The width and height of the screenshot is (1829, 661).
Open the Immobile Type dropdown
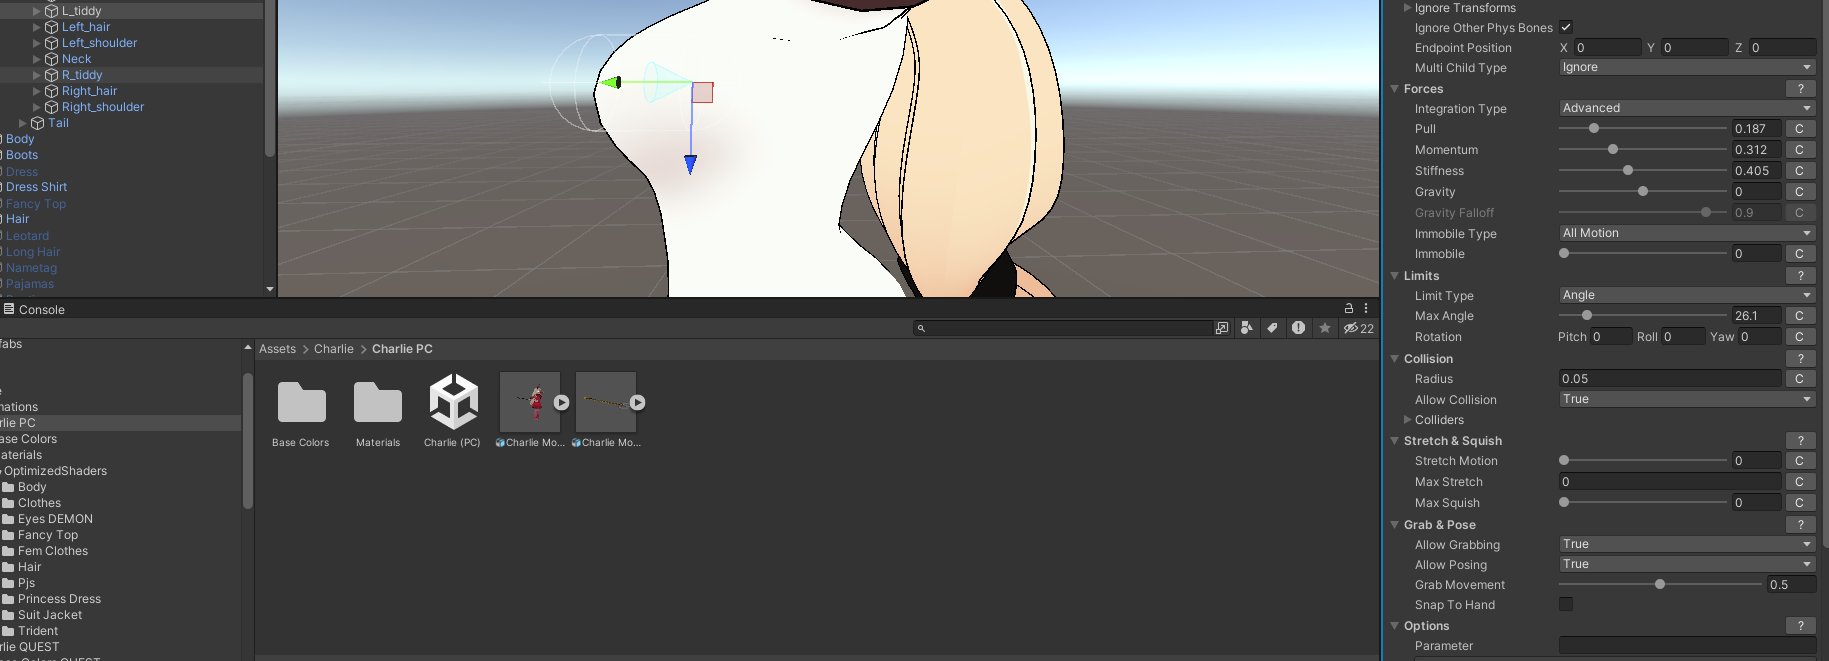pyautogui.click(x=1687, y=233)
